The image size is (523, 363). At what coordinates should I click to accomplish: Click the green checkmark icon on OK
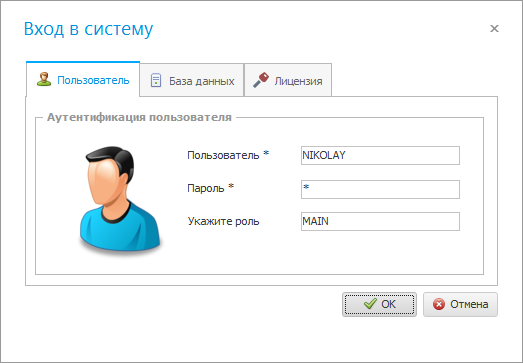[370, 304]
